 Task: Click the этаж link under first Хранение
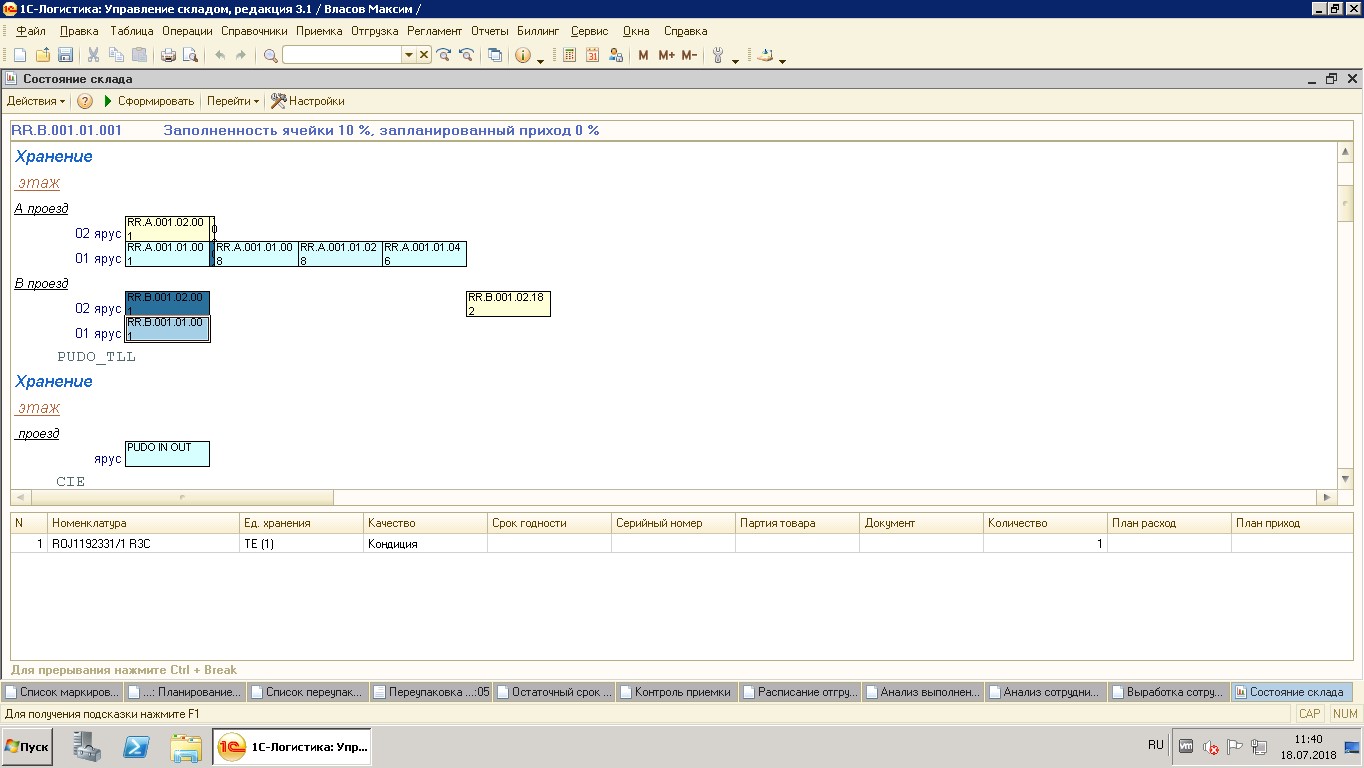[39, 183]
